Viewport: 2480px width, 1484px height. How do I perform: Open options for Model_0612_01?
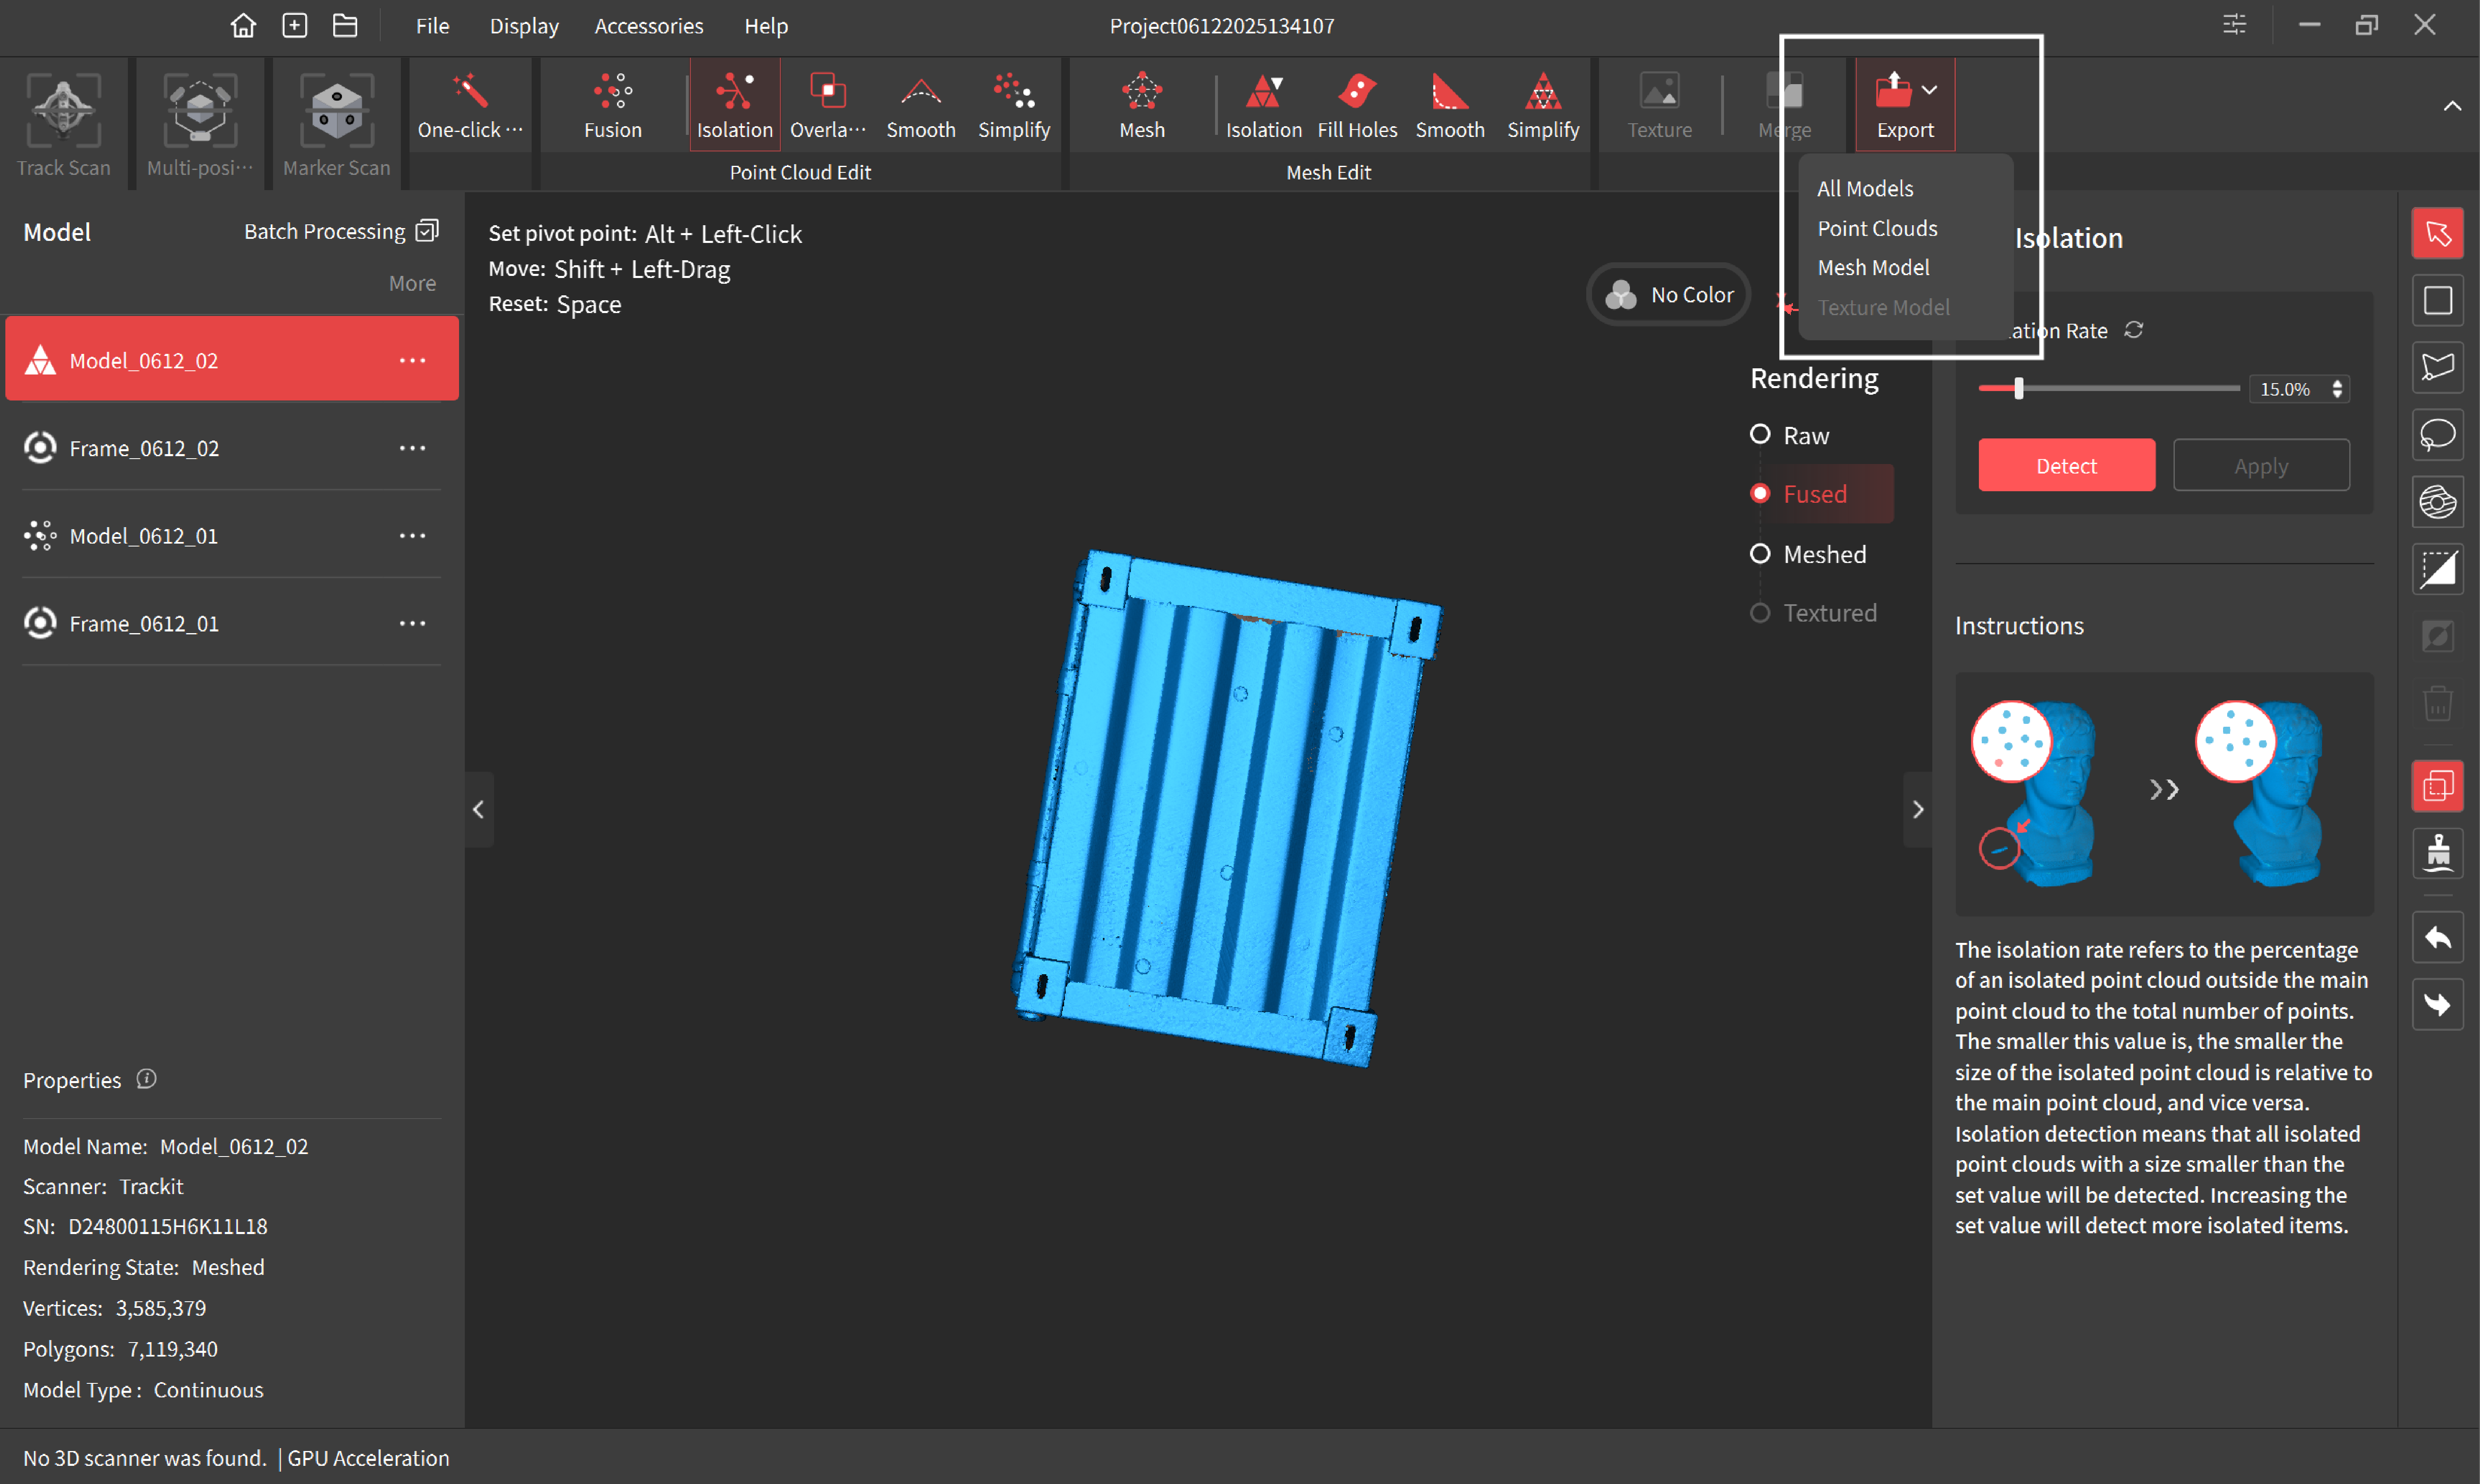(412, 536)
